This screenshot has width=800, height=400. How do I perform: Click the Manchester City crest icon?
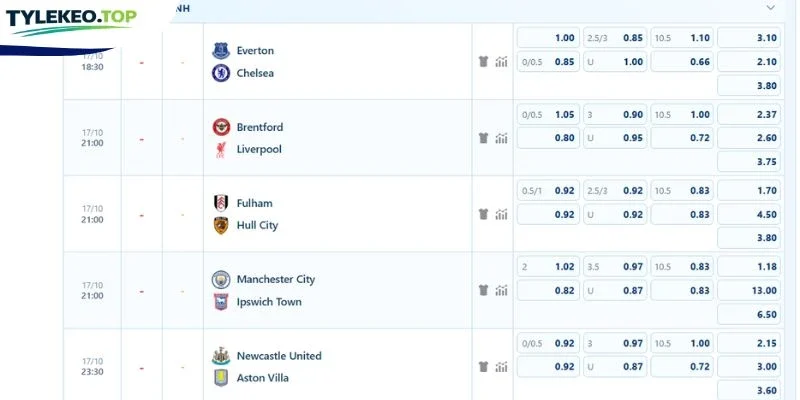221,280
